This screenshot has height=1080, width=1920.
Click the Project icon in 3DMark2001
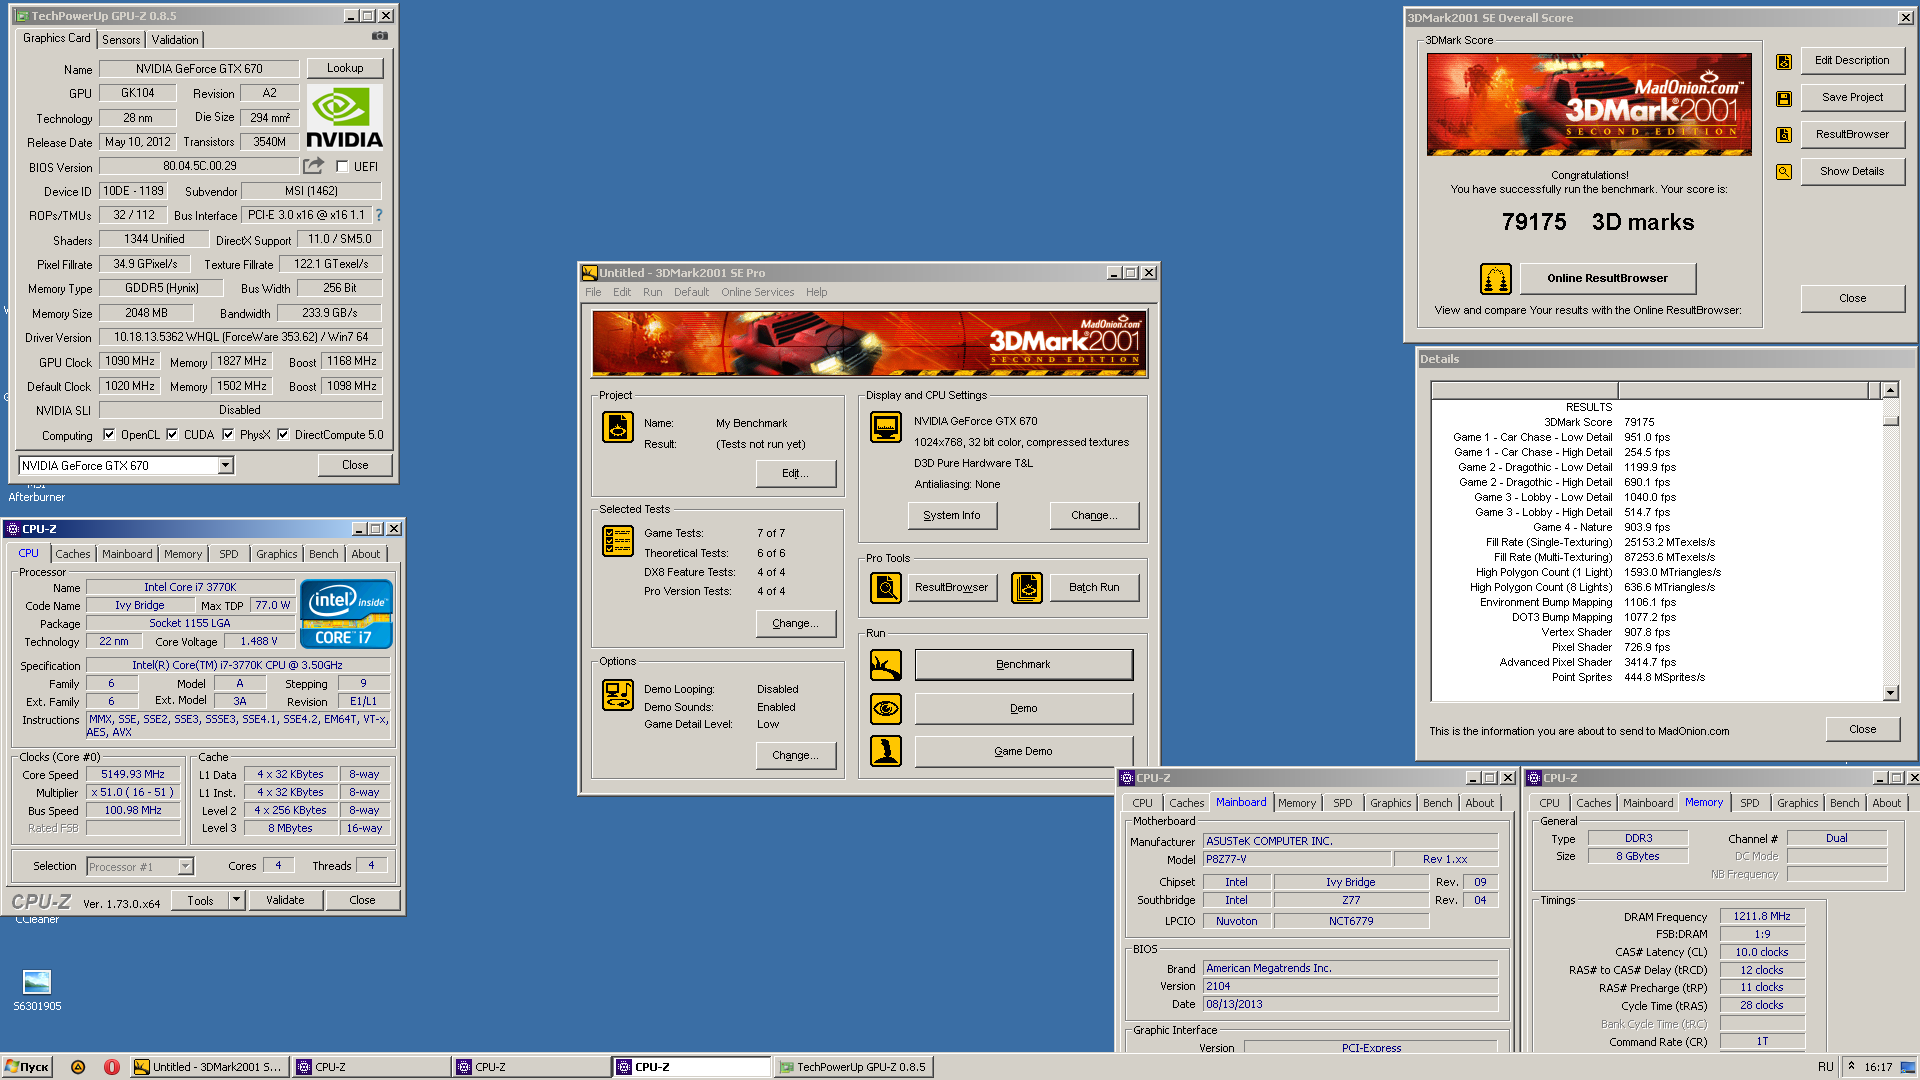point(618,427)
